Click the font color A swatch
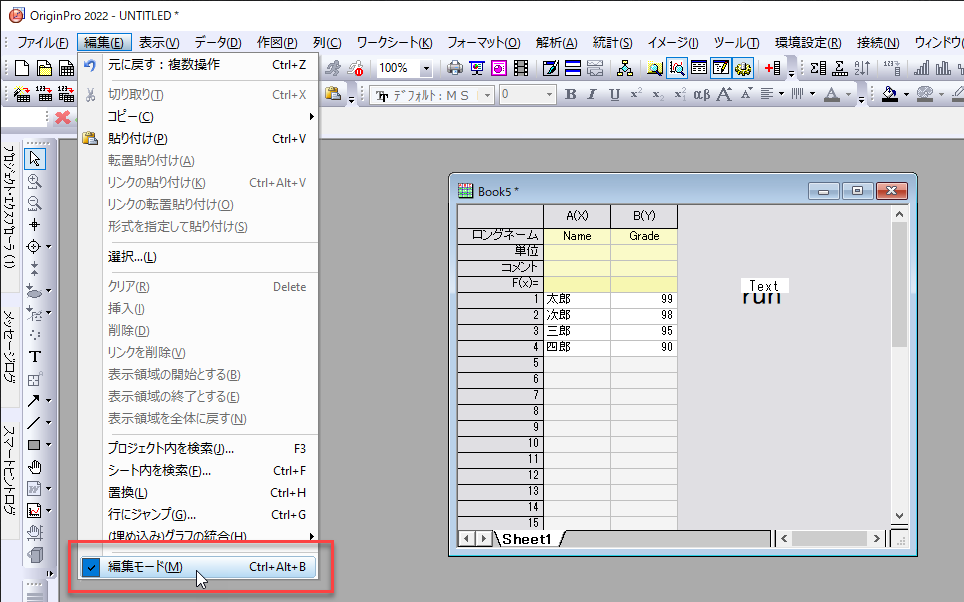 pos(832,94)
